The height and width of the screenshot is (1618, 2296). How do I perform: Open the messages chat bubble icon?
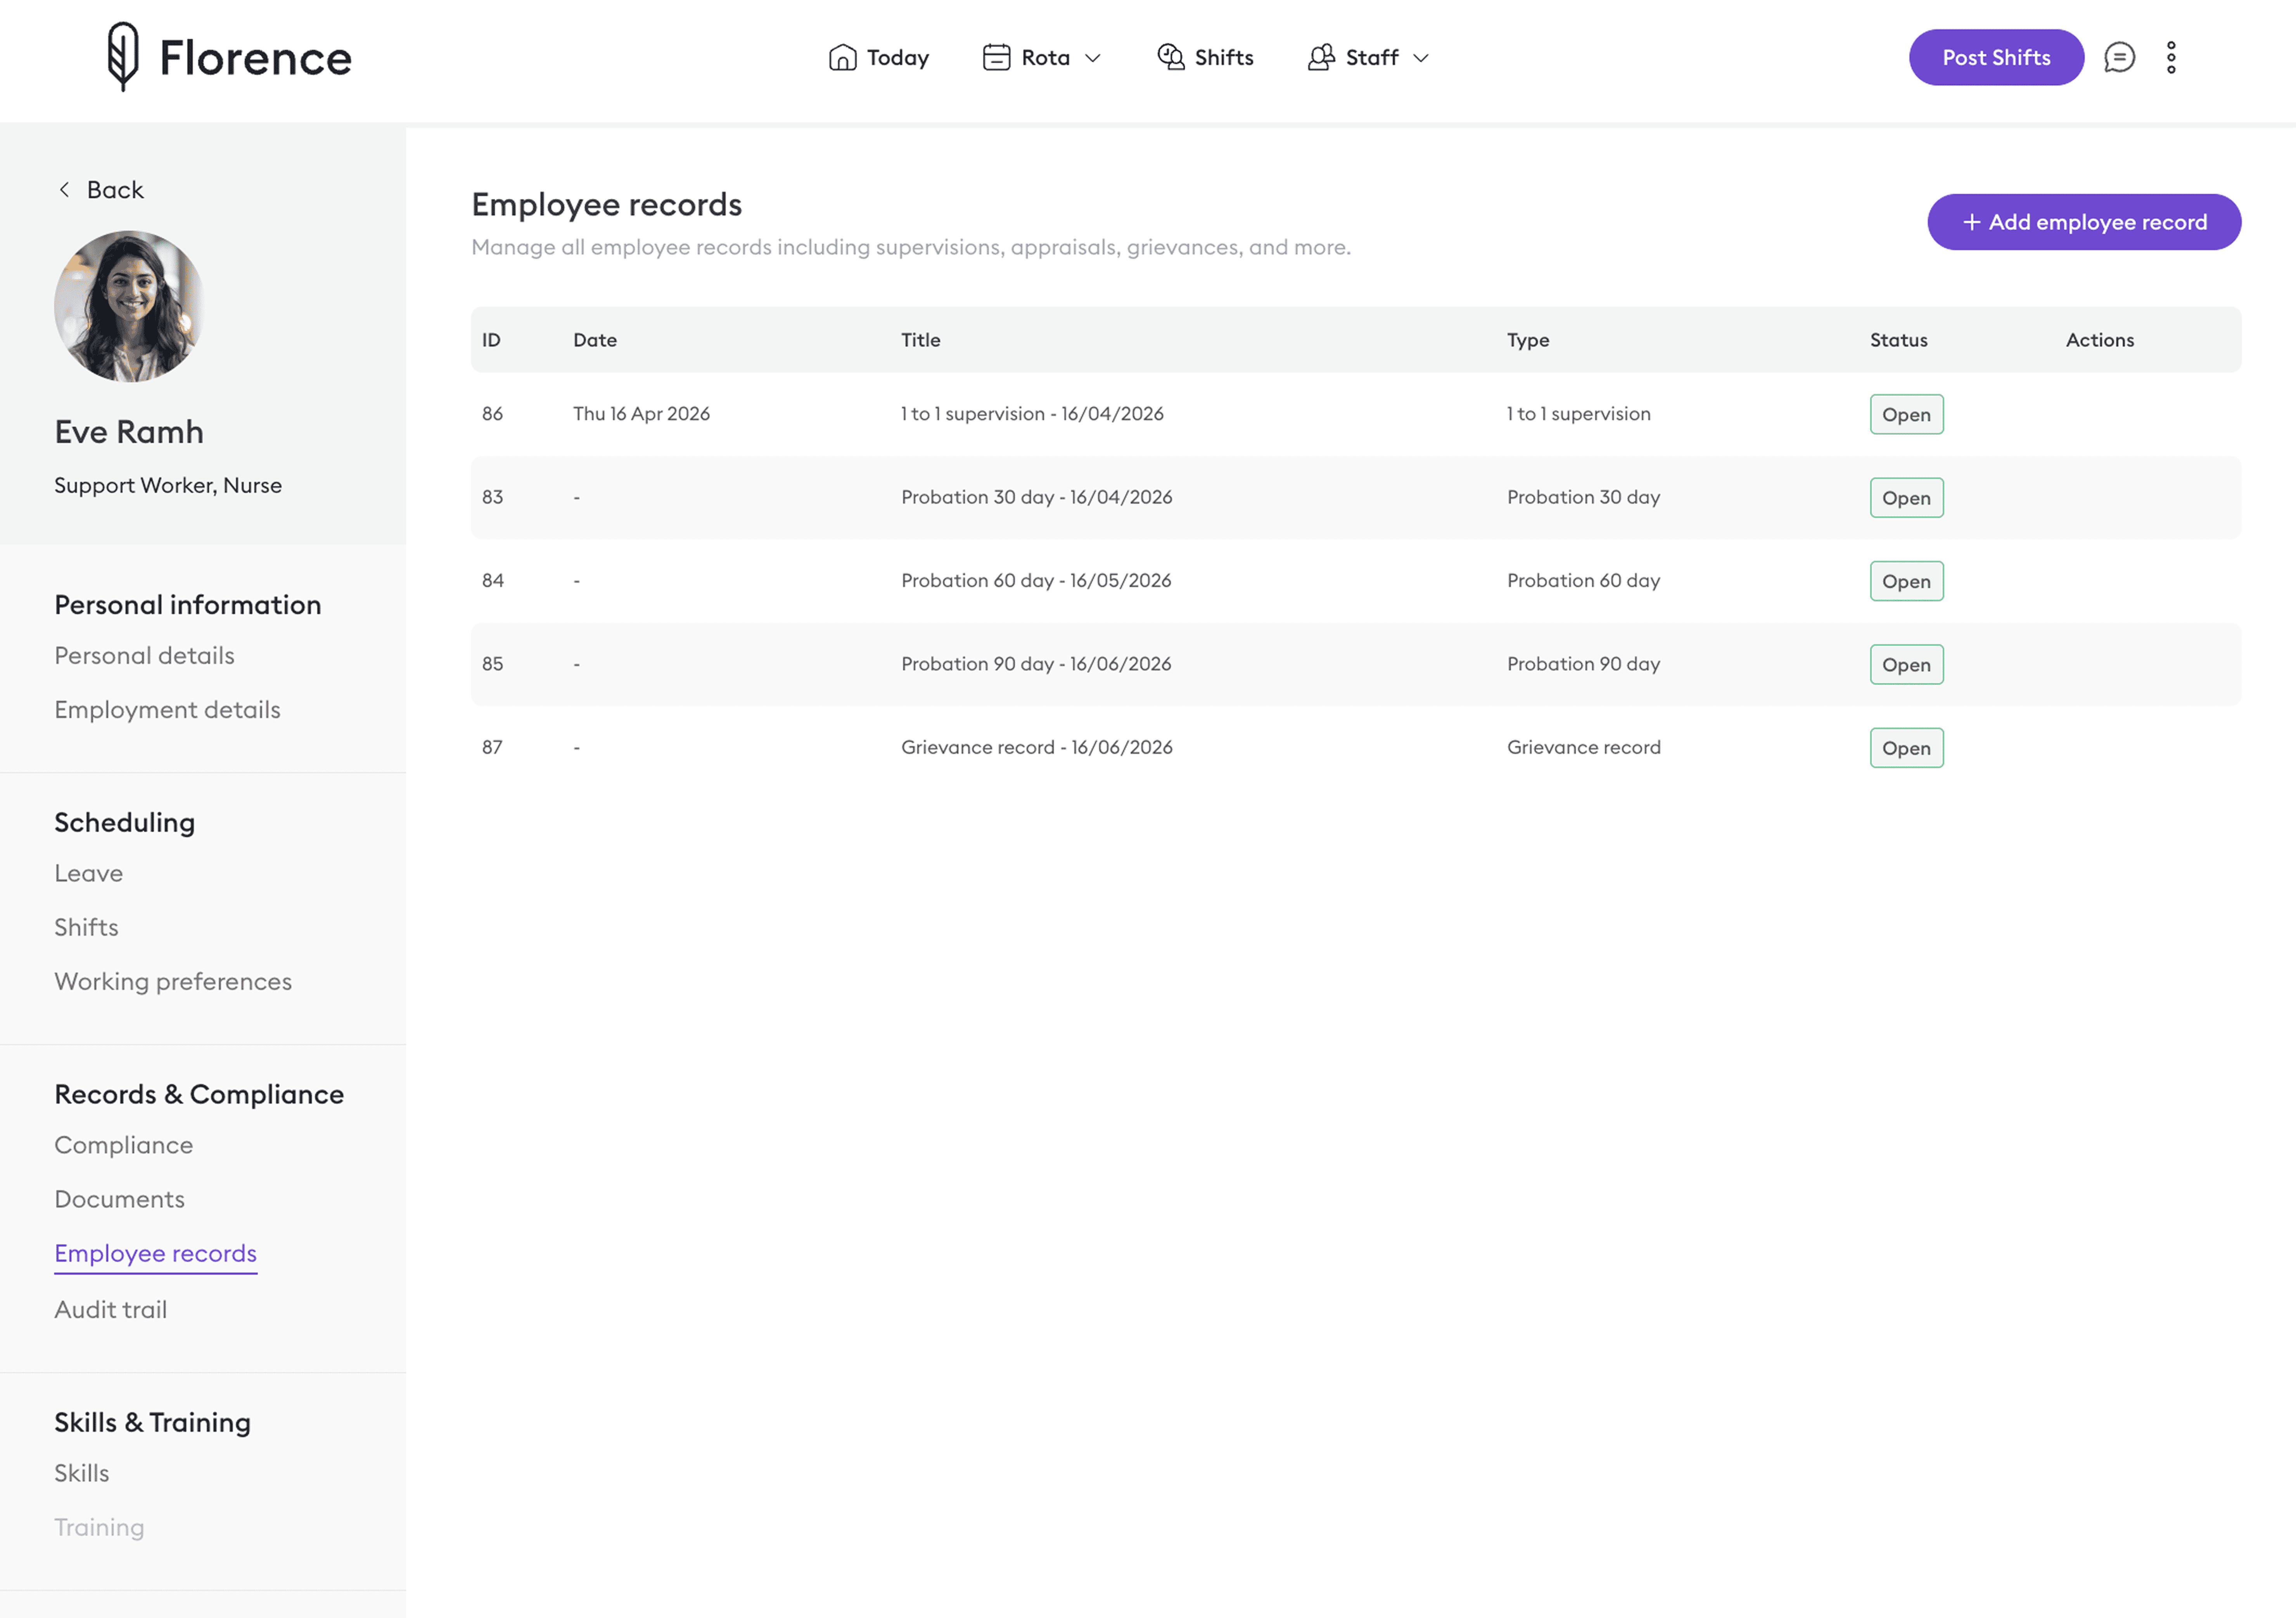coord(2119,57)
